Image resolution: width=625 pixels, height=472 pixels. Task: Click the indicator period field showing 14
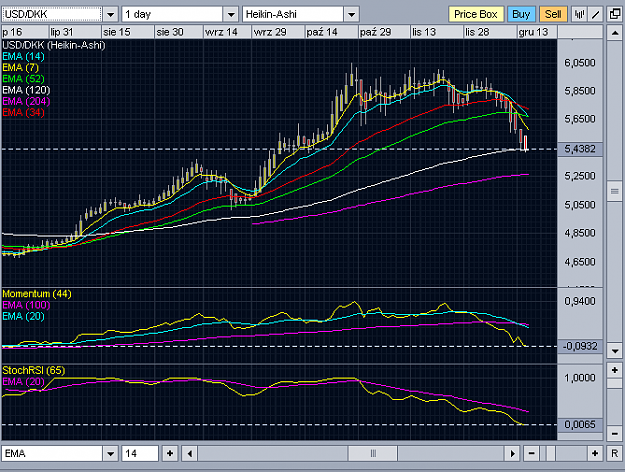(140, 453)
